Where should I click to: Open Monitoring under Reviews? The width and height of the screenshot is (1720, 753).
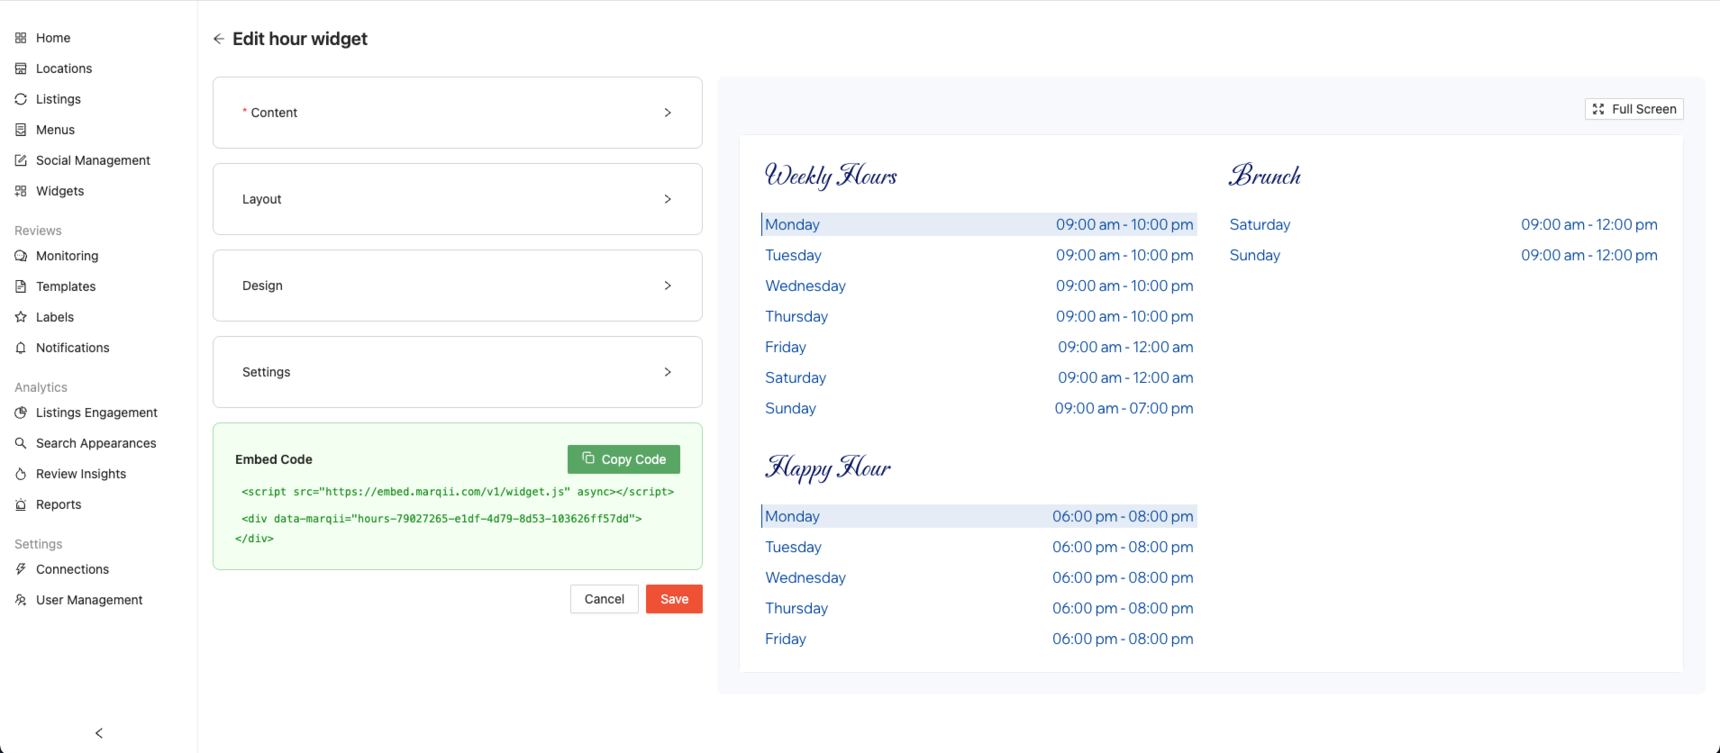coord(67,256)
